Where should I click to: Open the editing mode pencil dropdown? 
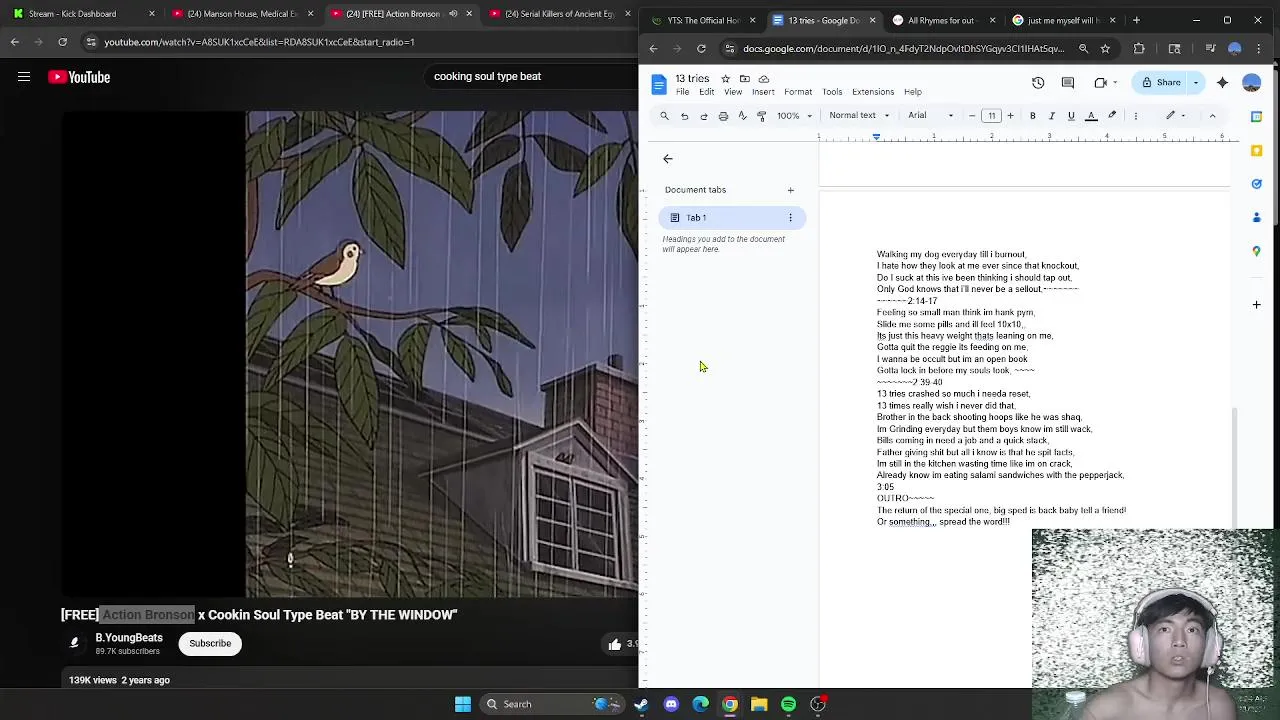(1175, 116)
